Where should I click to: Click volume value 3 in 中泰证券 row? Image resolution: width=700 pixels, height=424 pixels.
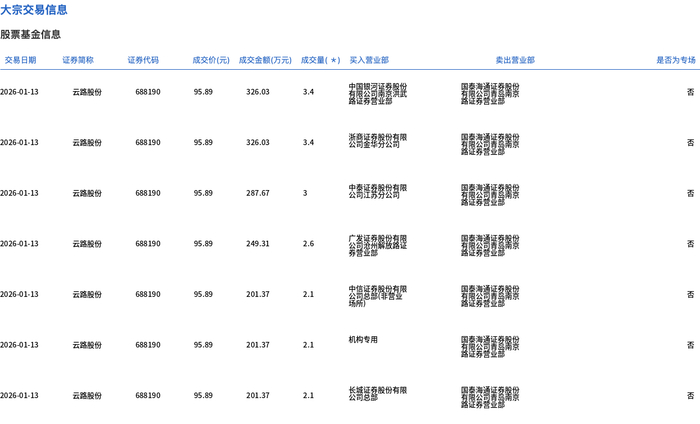tap(305, 193)
